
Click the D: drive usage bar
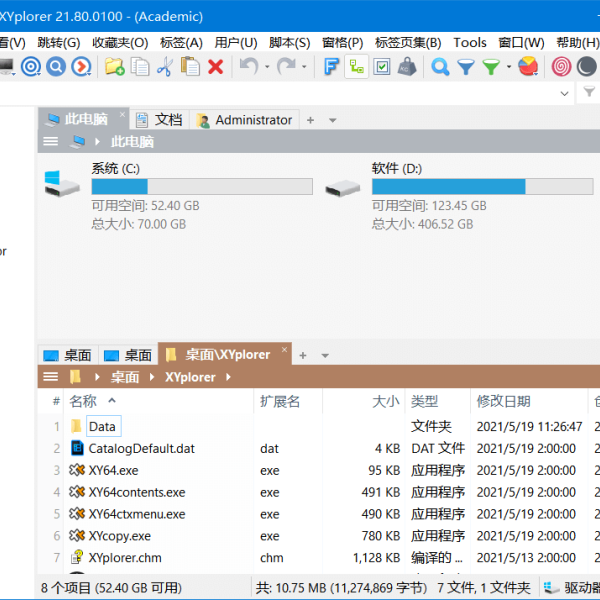(x=483, y=187)
